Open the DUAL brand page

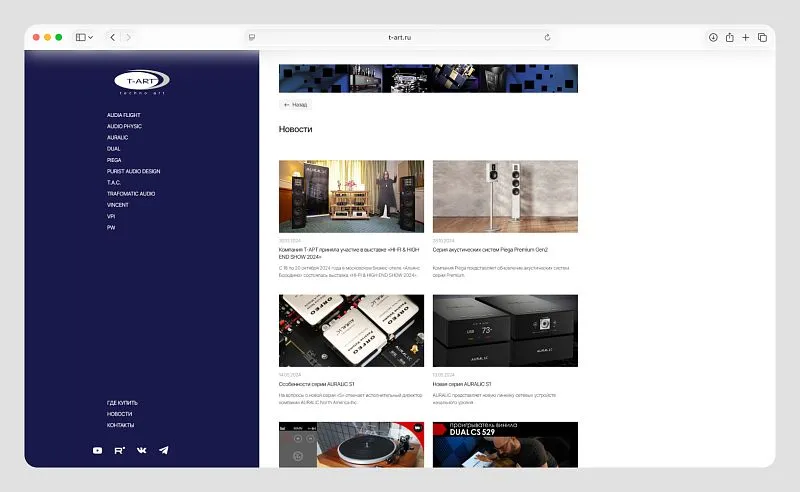click(113, 149)
